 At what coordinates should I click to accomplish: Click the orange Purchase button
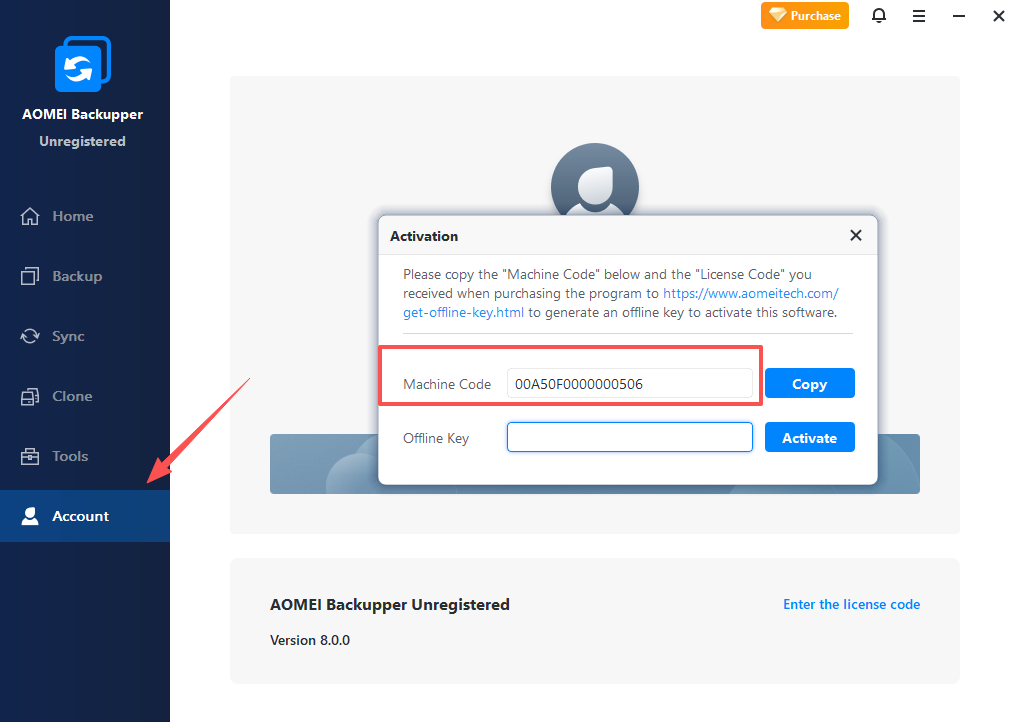click(x=804, y=16)
